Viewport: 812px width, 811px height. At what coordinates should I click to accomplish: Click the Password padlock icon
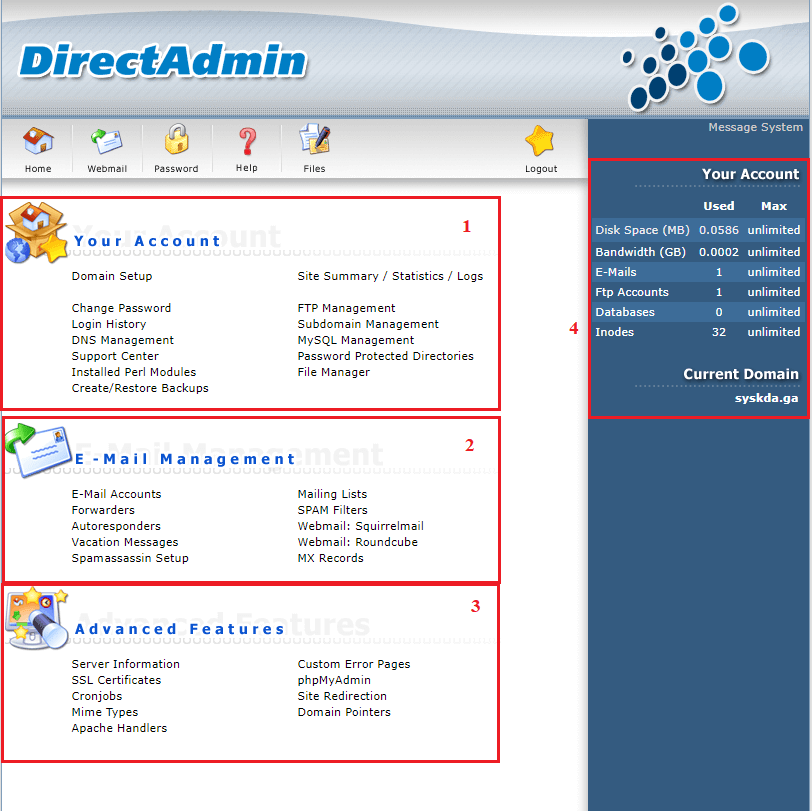[177, 139]
